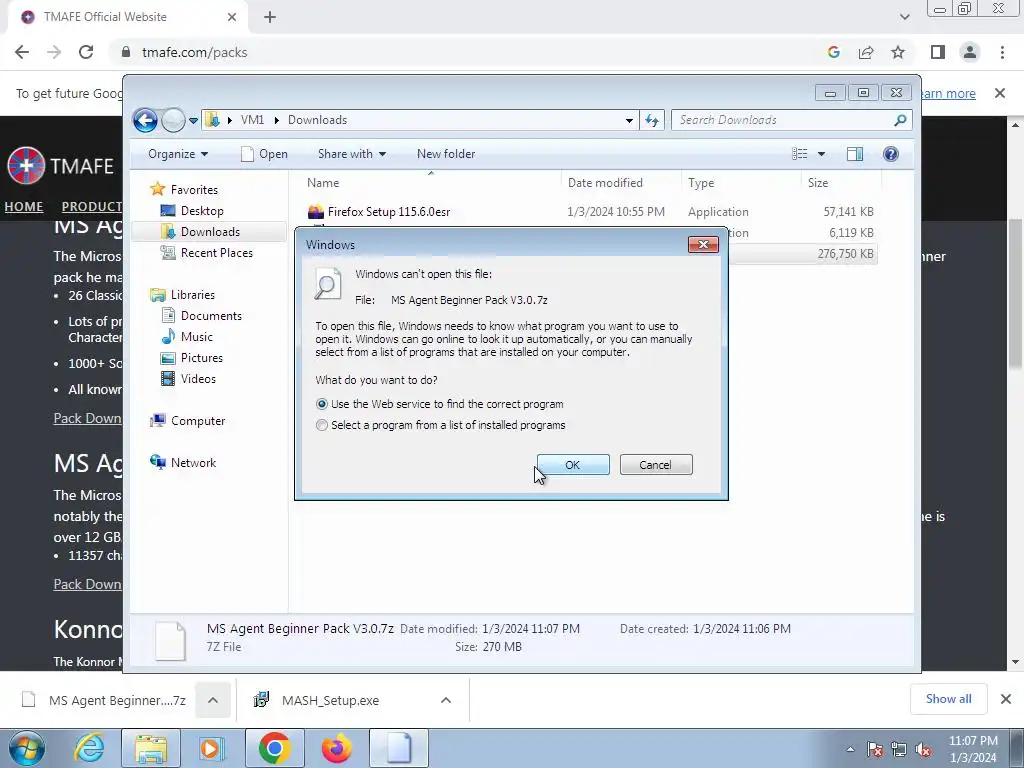Open a new Chrome tab

coord(270,17)
